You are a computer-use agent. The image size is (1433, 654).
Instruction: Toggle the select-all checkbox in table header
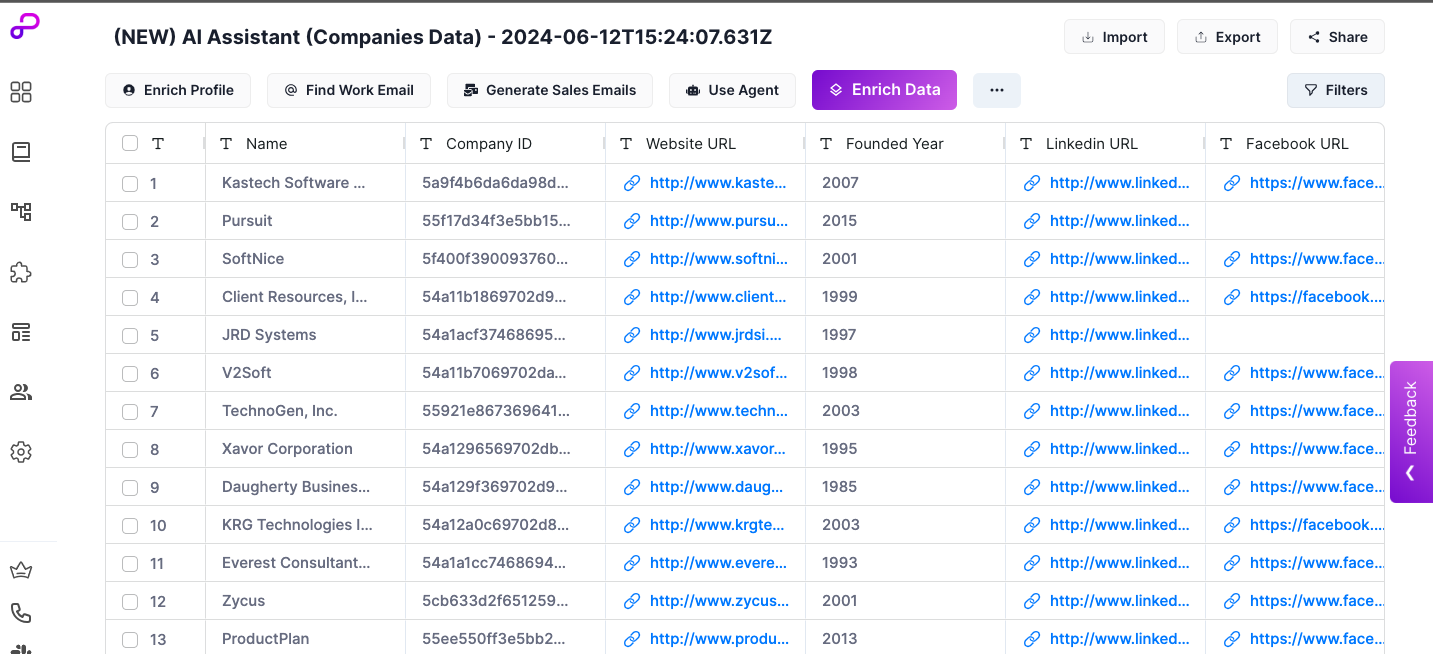pyautogui.click(x=130, y=143)
